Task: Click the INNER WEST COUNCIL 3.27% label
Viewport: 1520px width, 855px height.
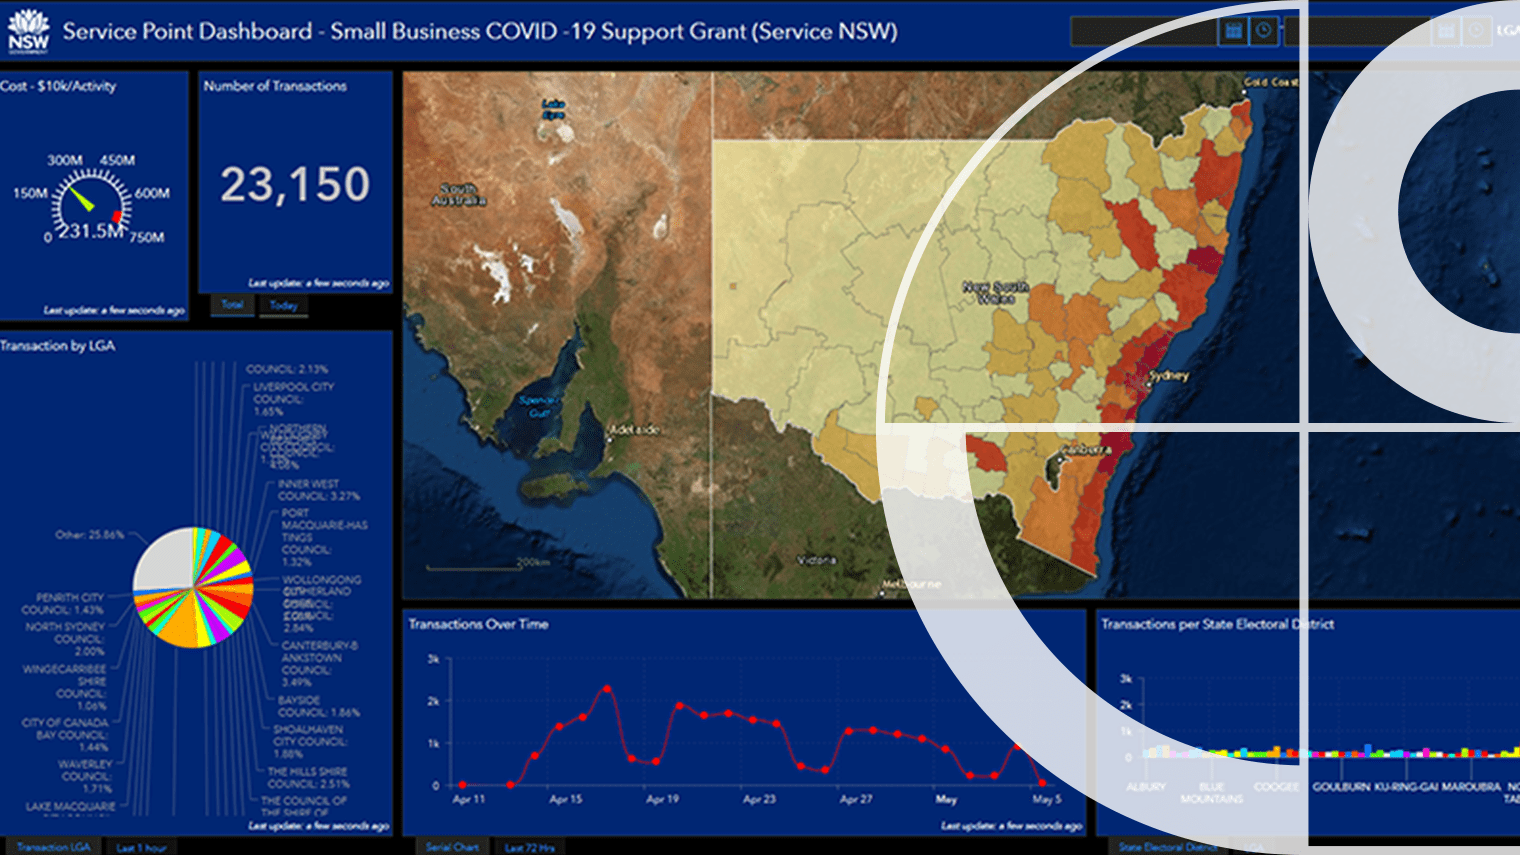Action: [x=318, y=490]
